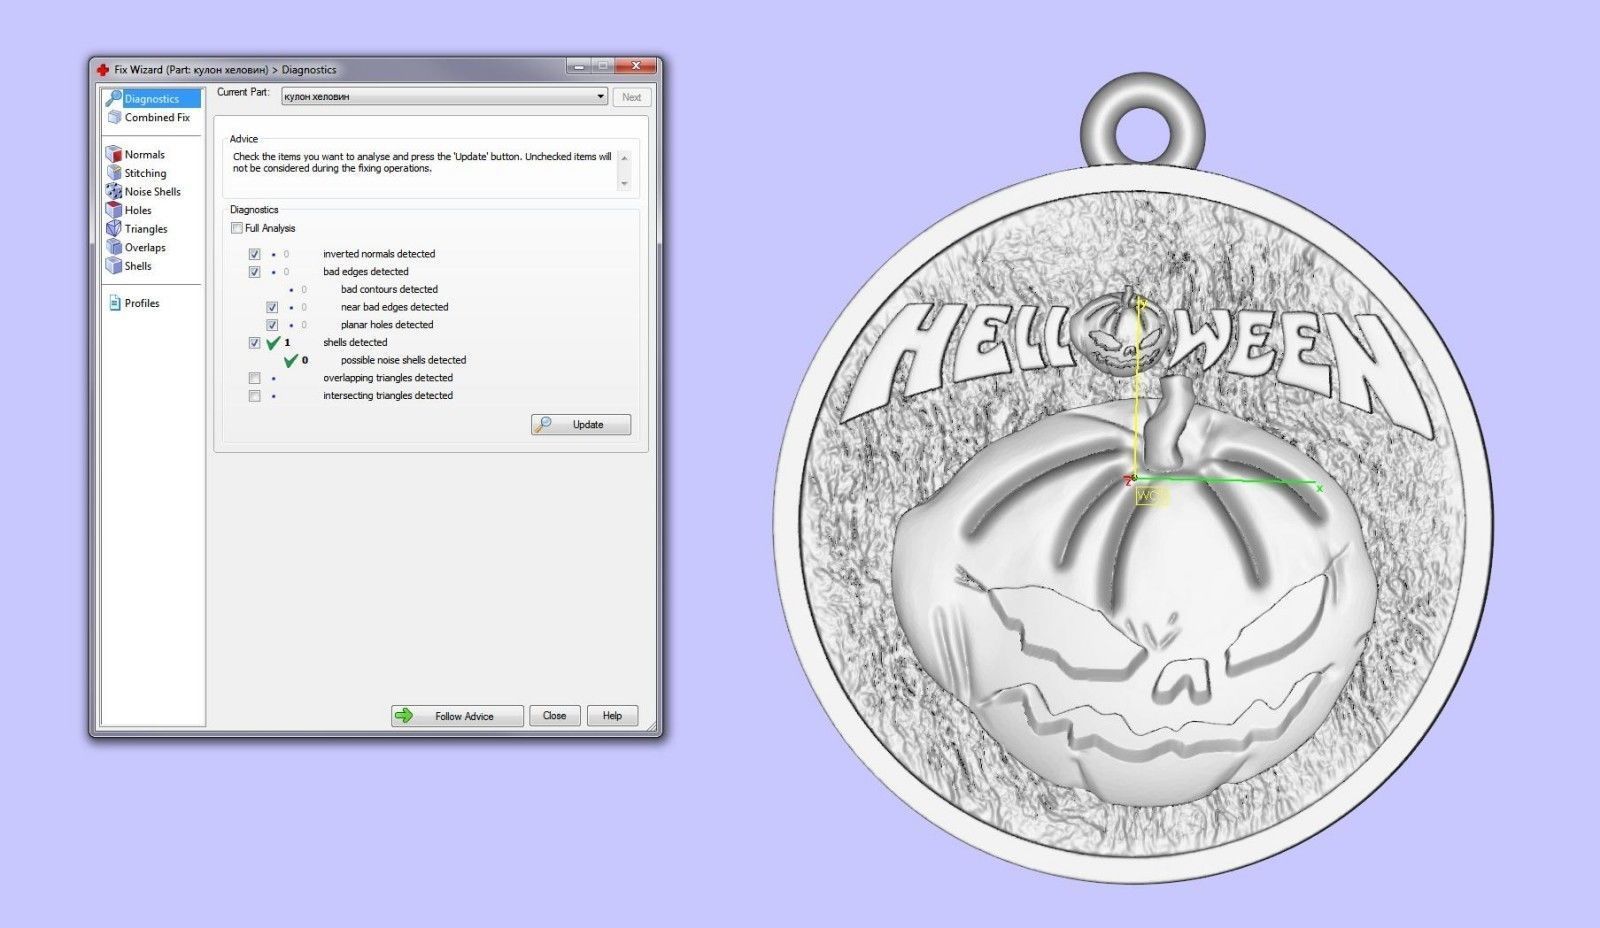Viewport: 1600px width, 928px height.
Task: Click the Advice box scroll-down arrow
Action: [x=624, y=183]
